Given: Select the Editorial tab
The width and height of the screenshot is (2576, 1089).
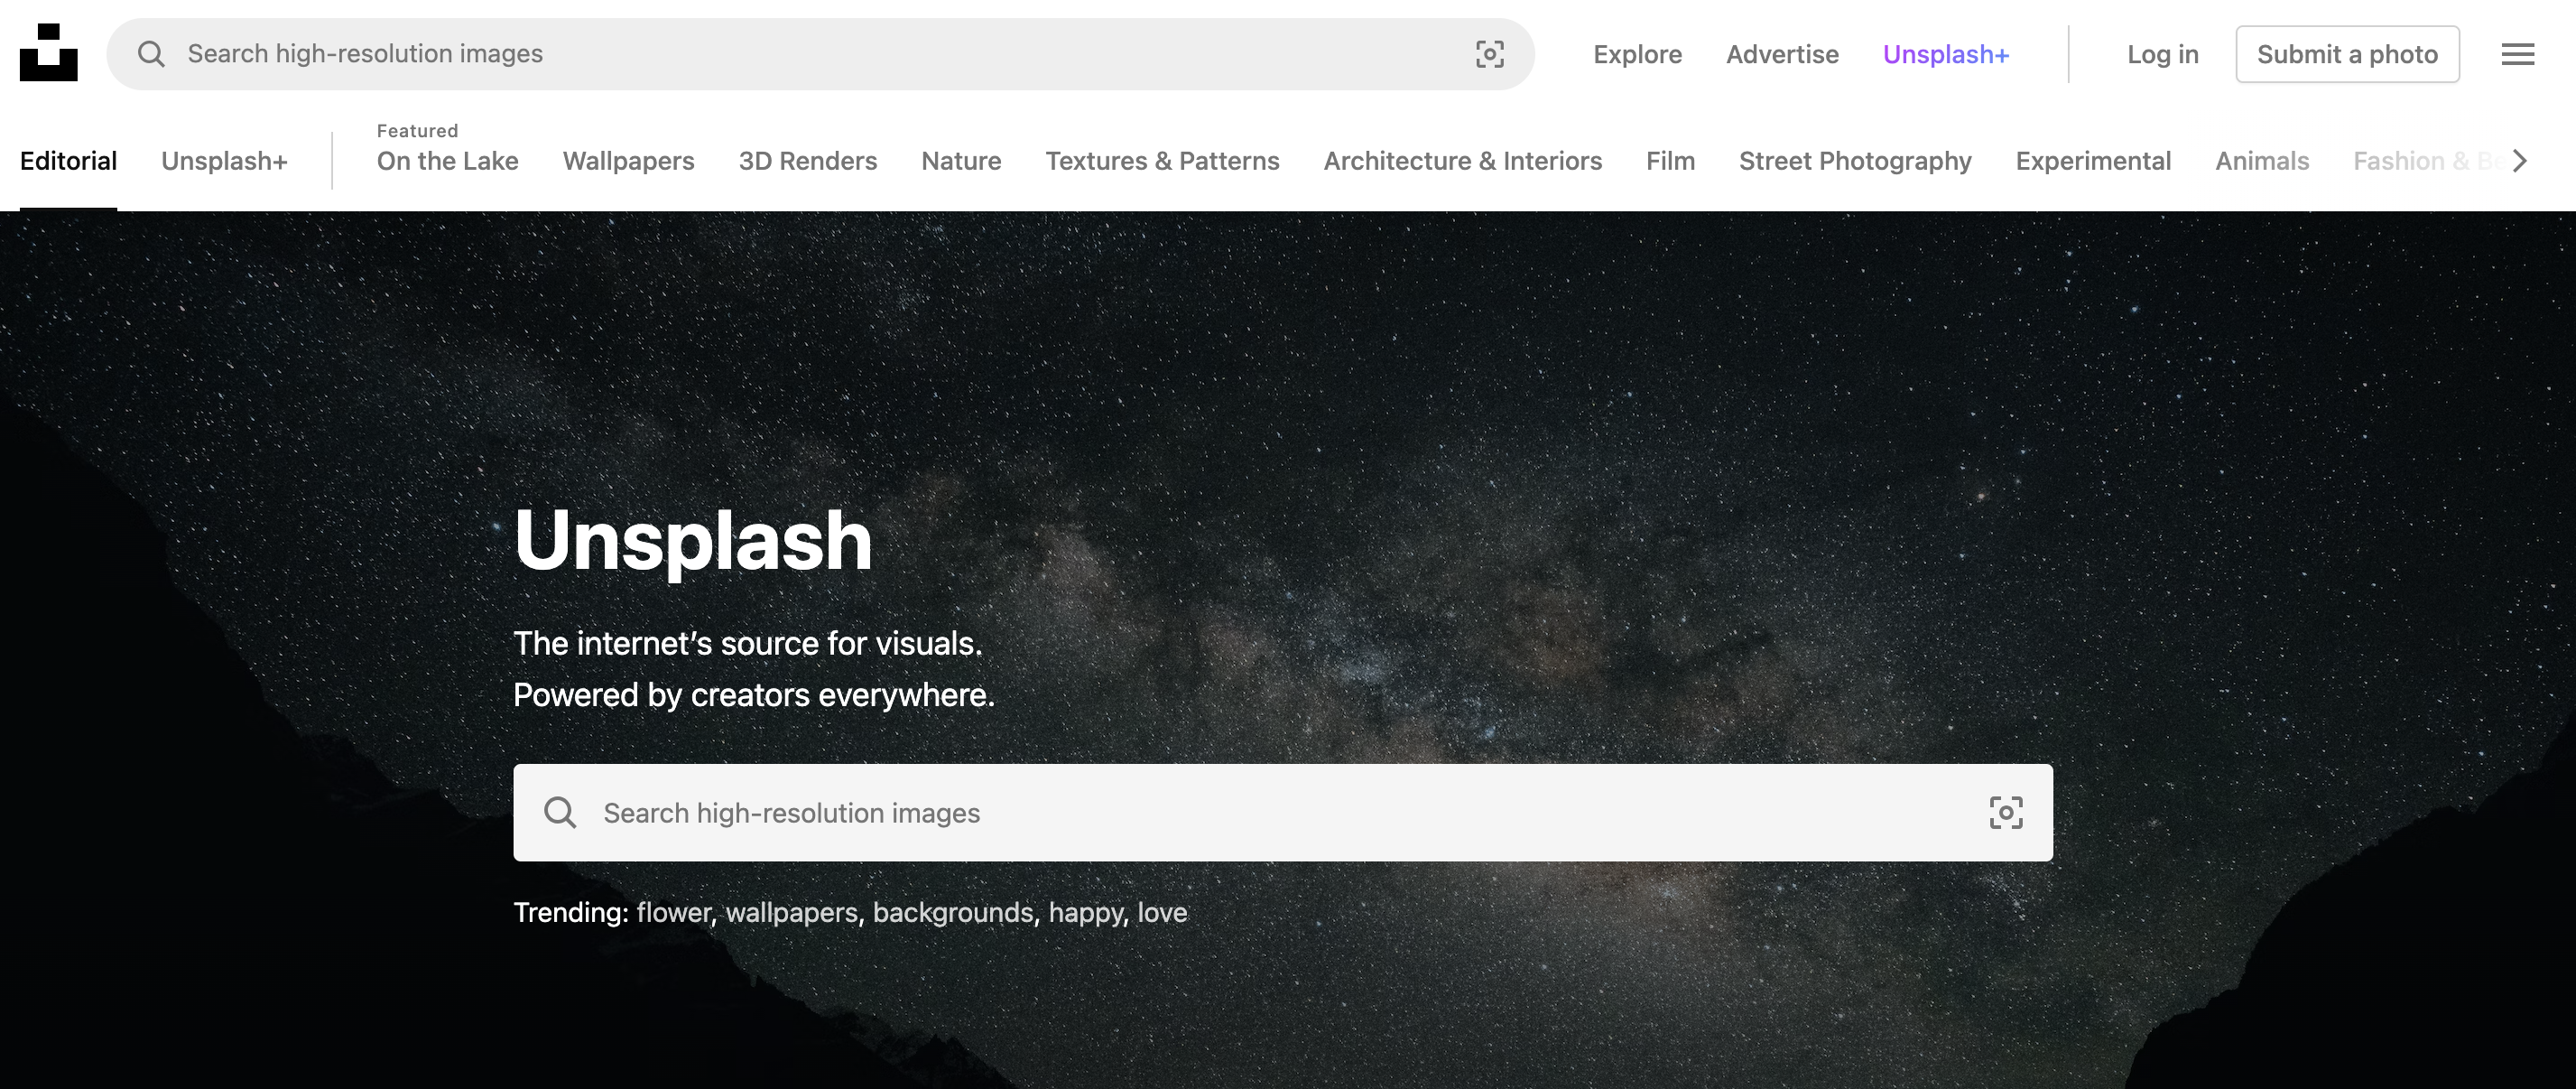Looking at the screenshot, I should (x=68, y=161).
